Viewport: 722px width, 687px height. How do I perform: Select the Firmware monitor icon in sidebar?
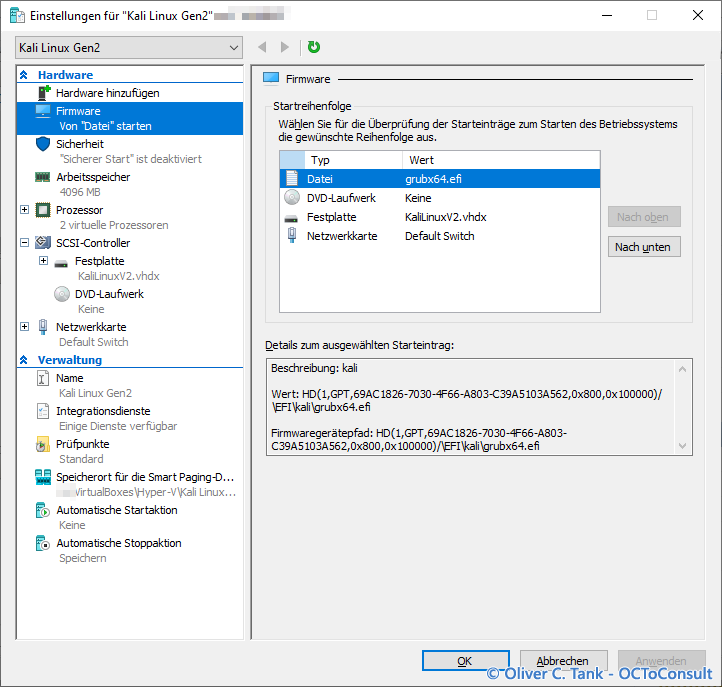point(43,111)
